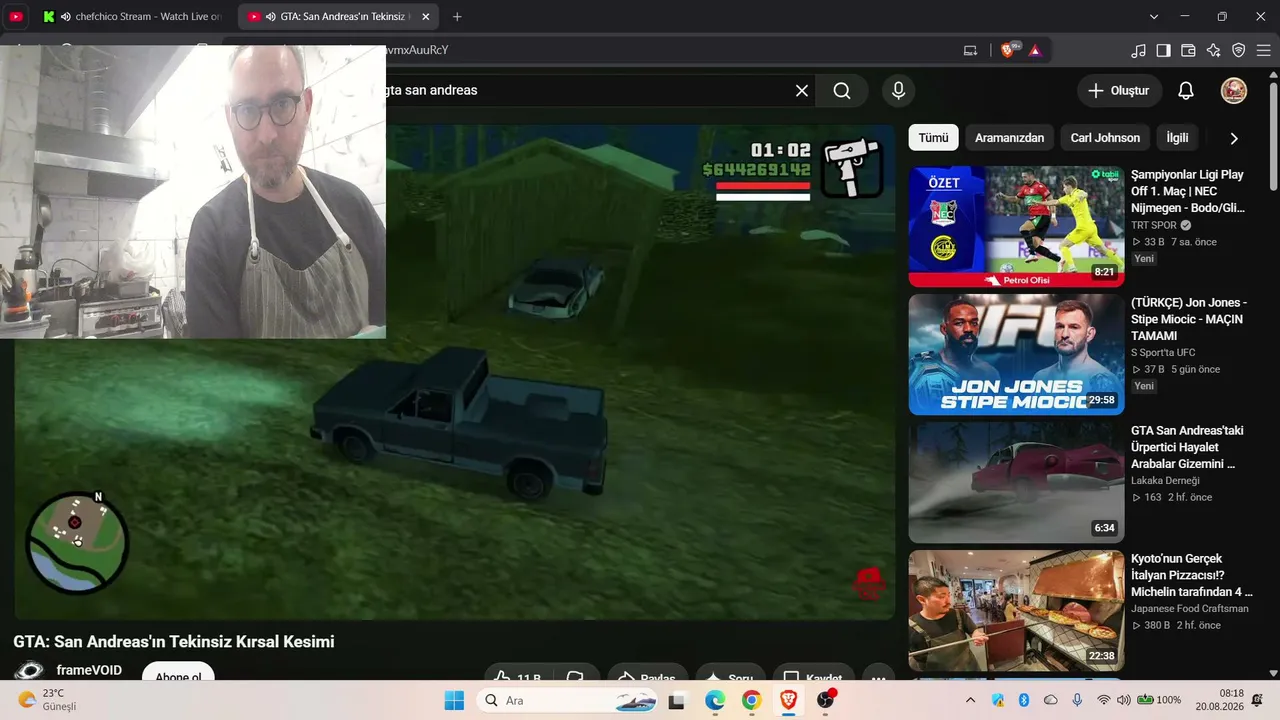
Task: Open Şampiyonlar Ligi Play Off video title
Action: pos(1188,191)
